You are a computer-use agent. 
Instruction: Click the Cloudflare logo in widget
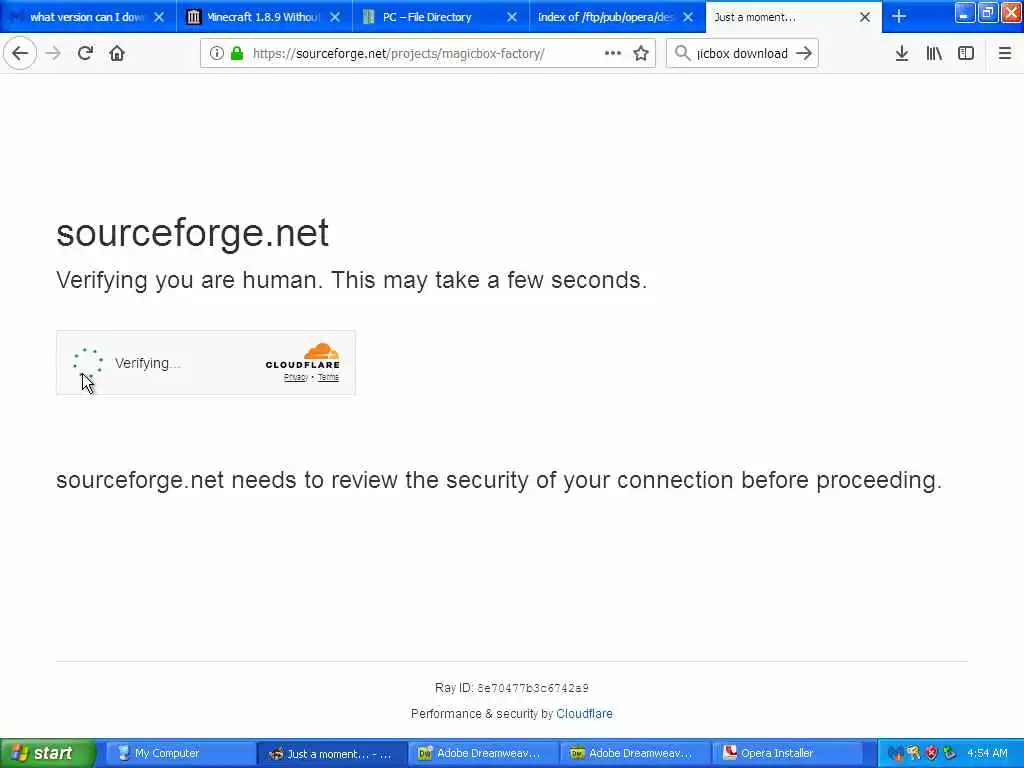pyautogui.click(x=302, y=356)
